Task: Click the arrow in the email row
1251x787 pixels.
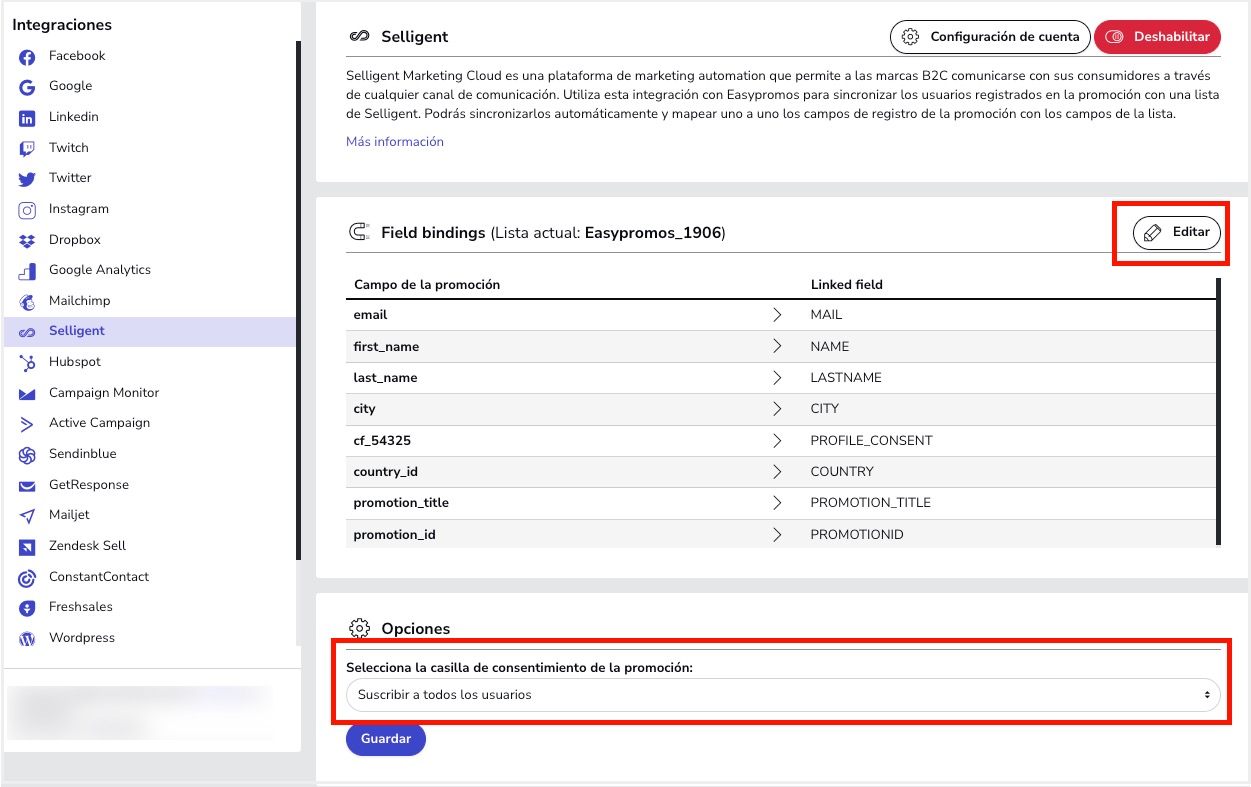Action: point(777,315)
